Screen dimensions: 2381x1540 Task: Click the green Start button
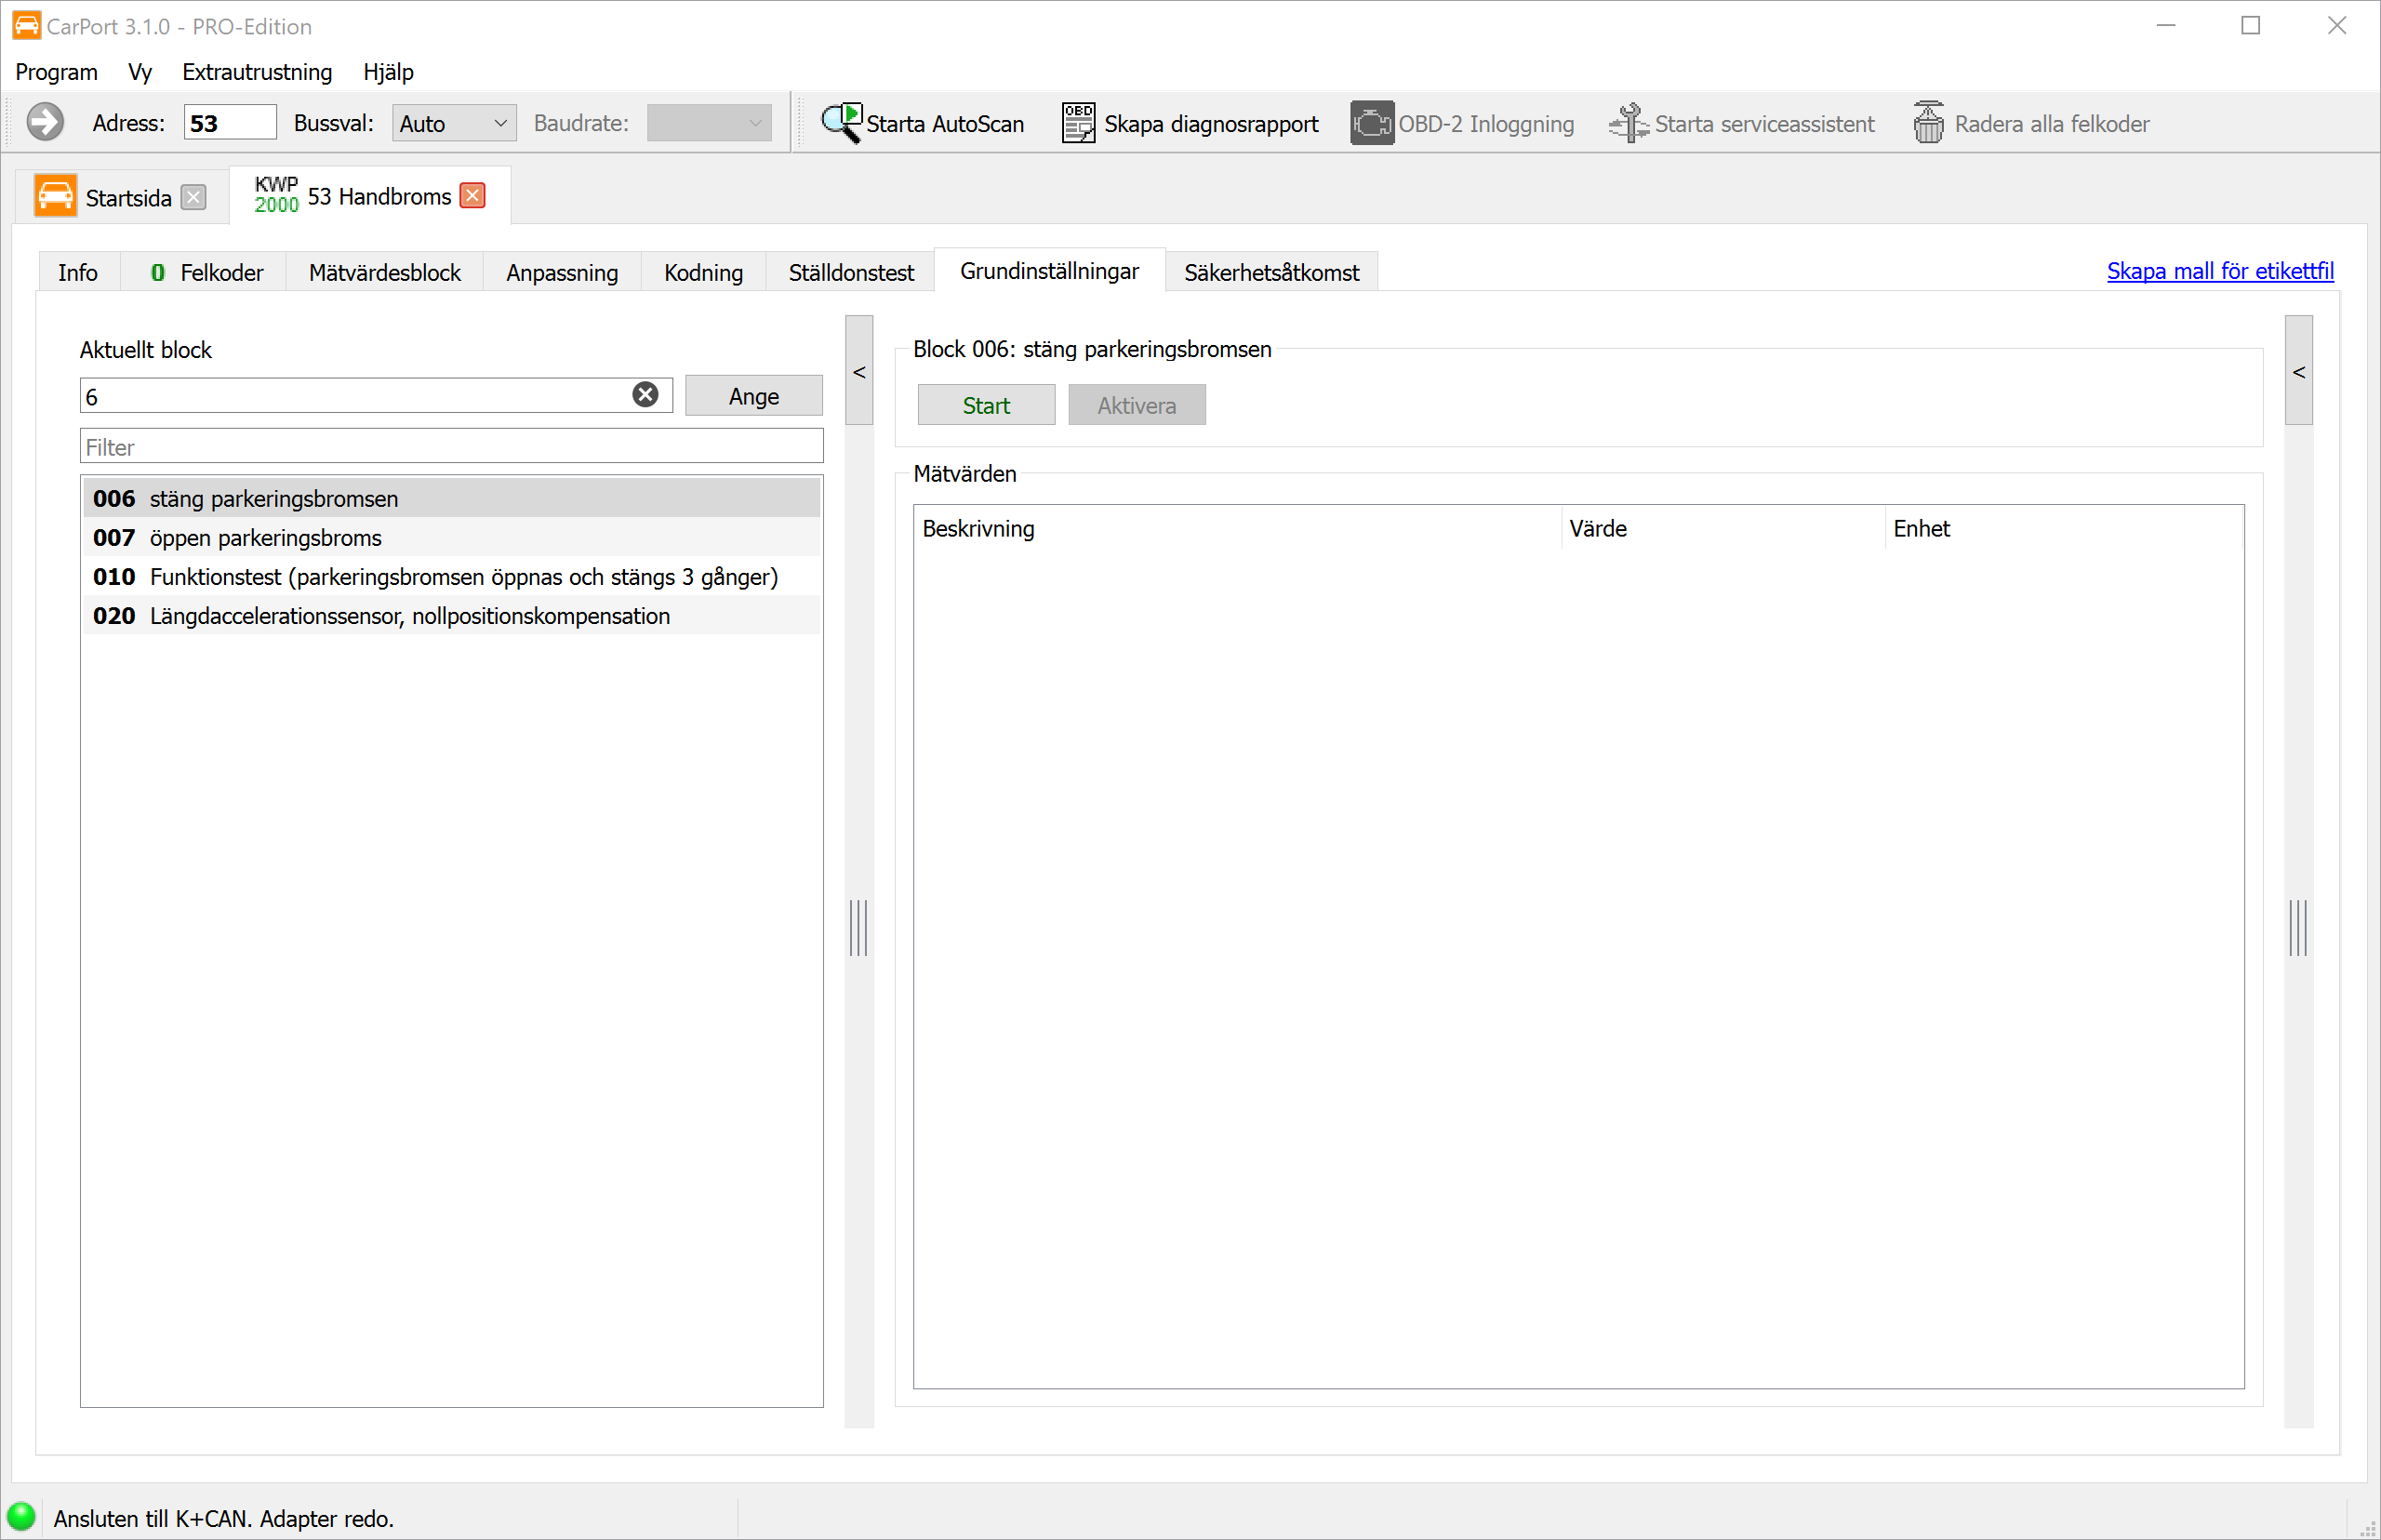tap(986, 405)
